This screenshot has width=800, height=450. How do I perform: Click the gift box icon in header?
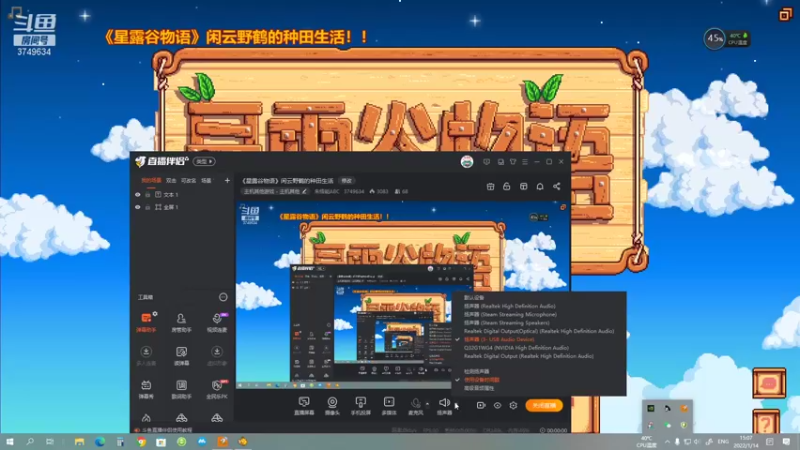[490, 186]
